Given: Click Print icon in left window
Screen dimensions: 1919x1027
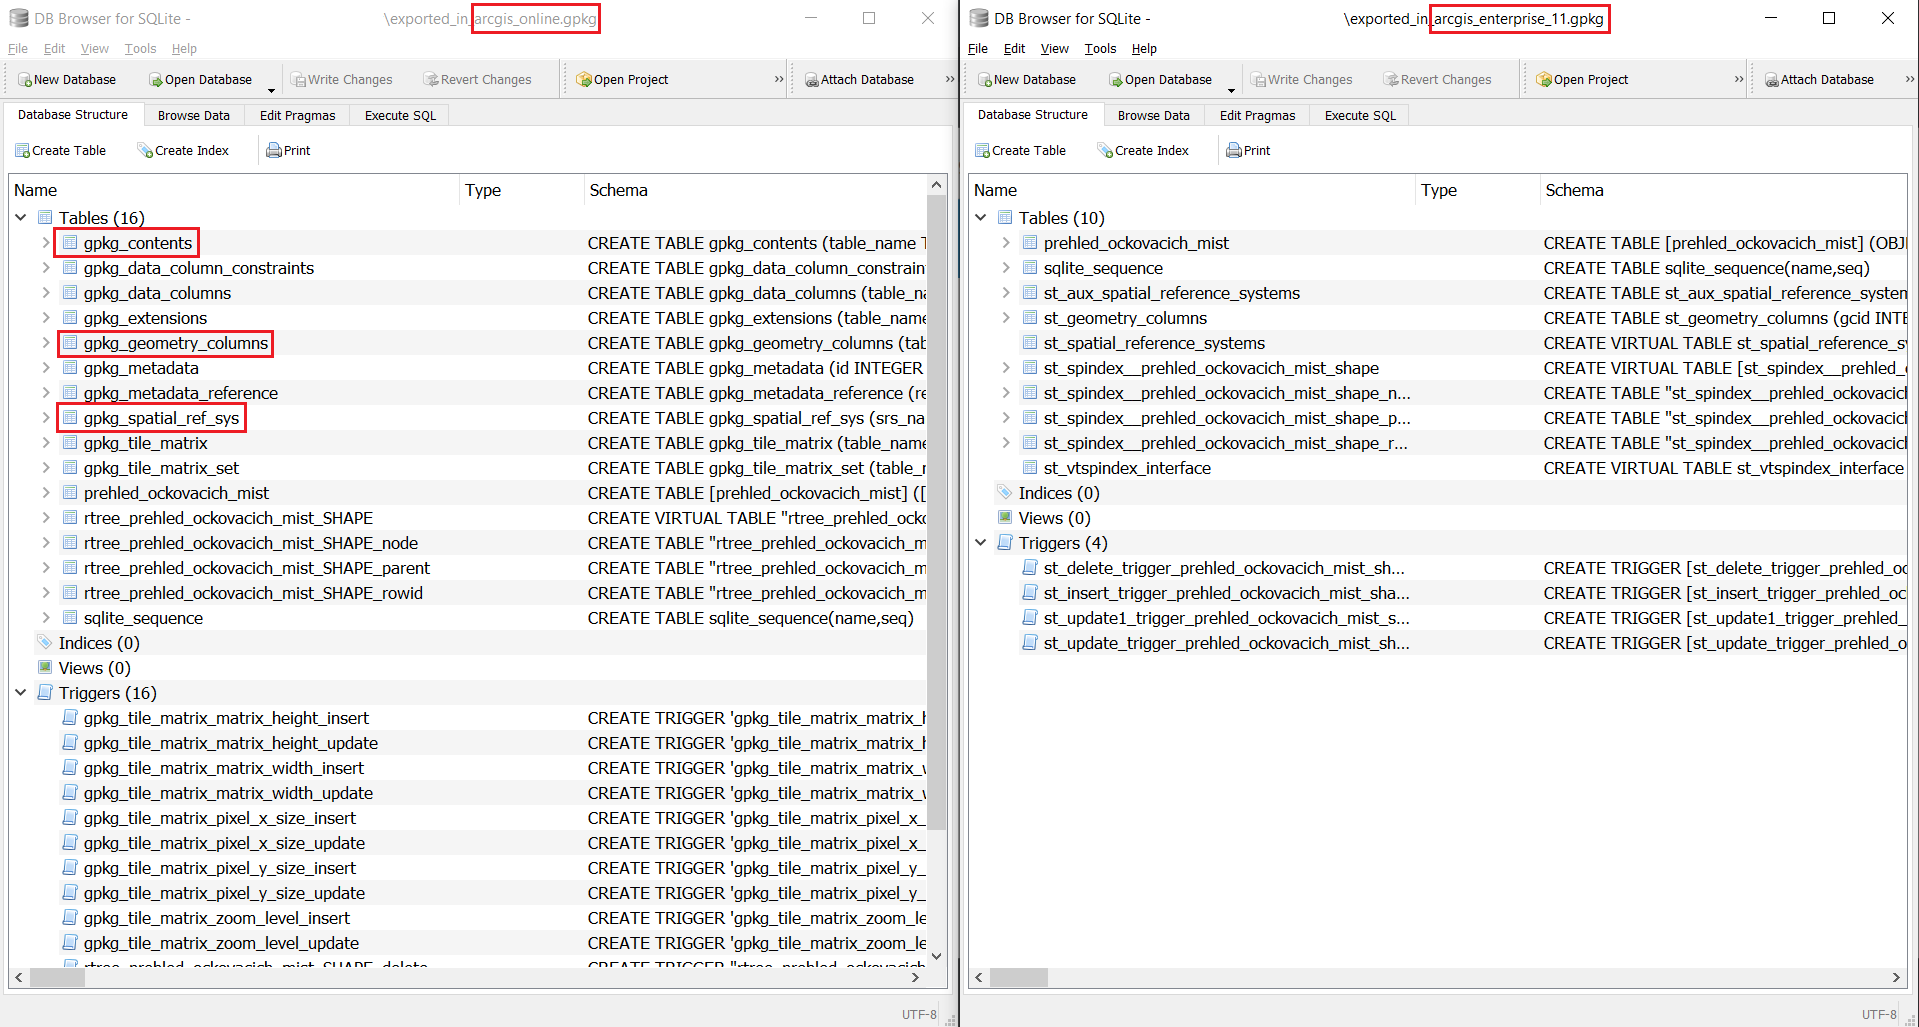Looking at the screenshot, I should point(274,151).
